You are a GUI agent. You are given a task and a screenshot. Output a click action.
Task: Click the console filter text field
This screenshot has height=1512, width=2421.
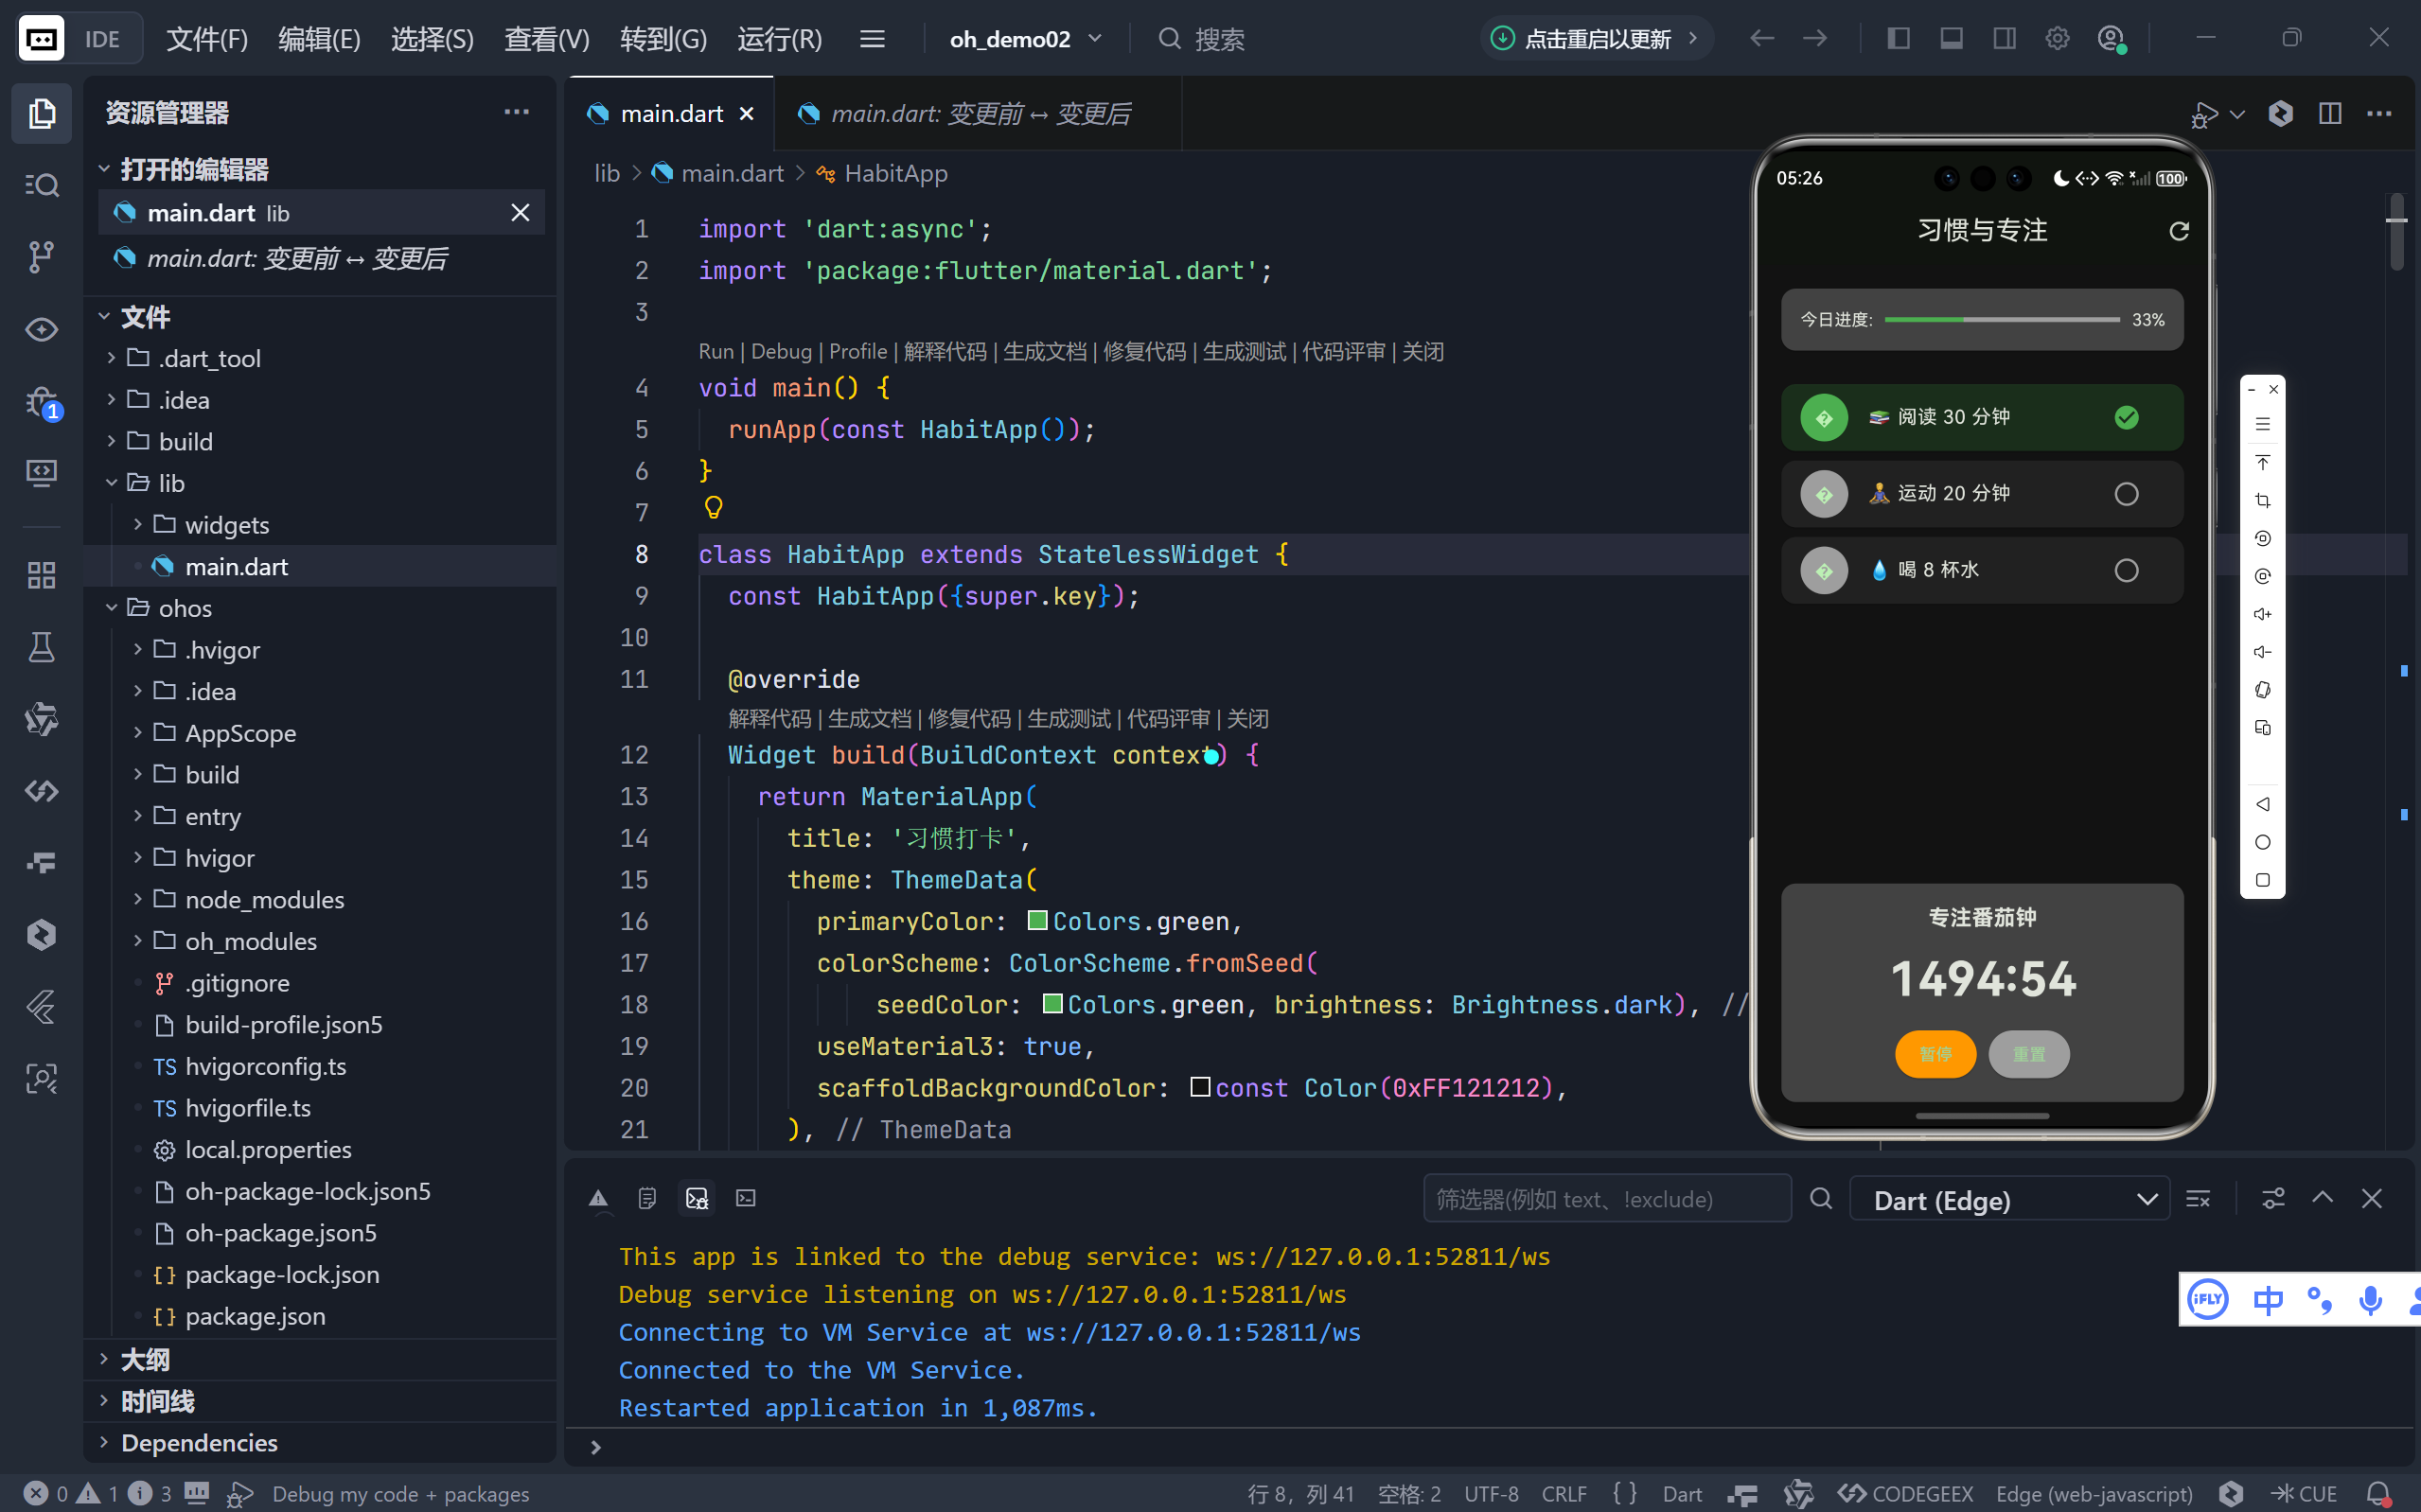coord(1605,1199)
